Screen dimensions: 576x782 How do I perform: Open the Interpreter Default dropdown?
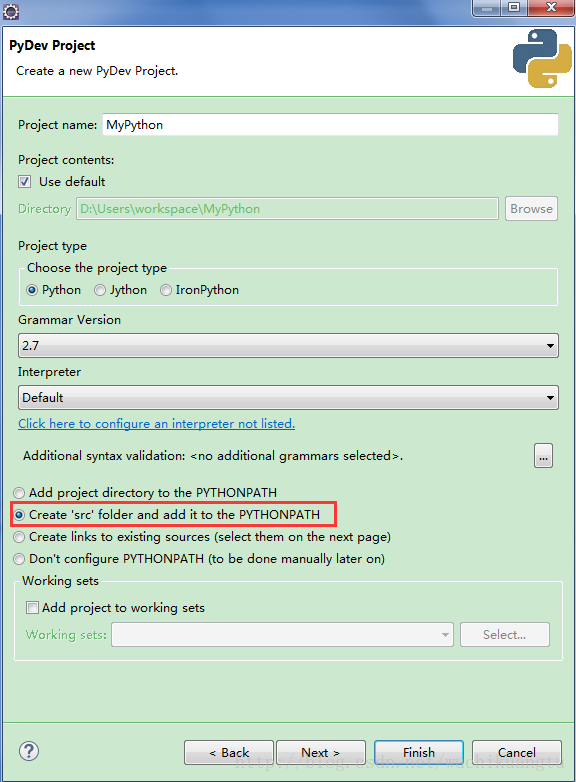point(288,397)
